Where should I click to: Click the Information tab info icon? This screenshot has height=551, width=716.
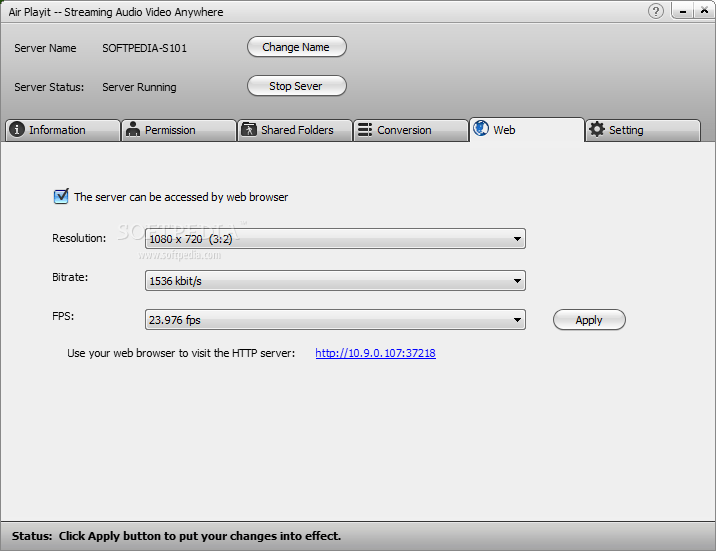17,129
